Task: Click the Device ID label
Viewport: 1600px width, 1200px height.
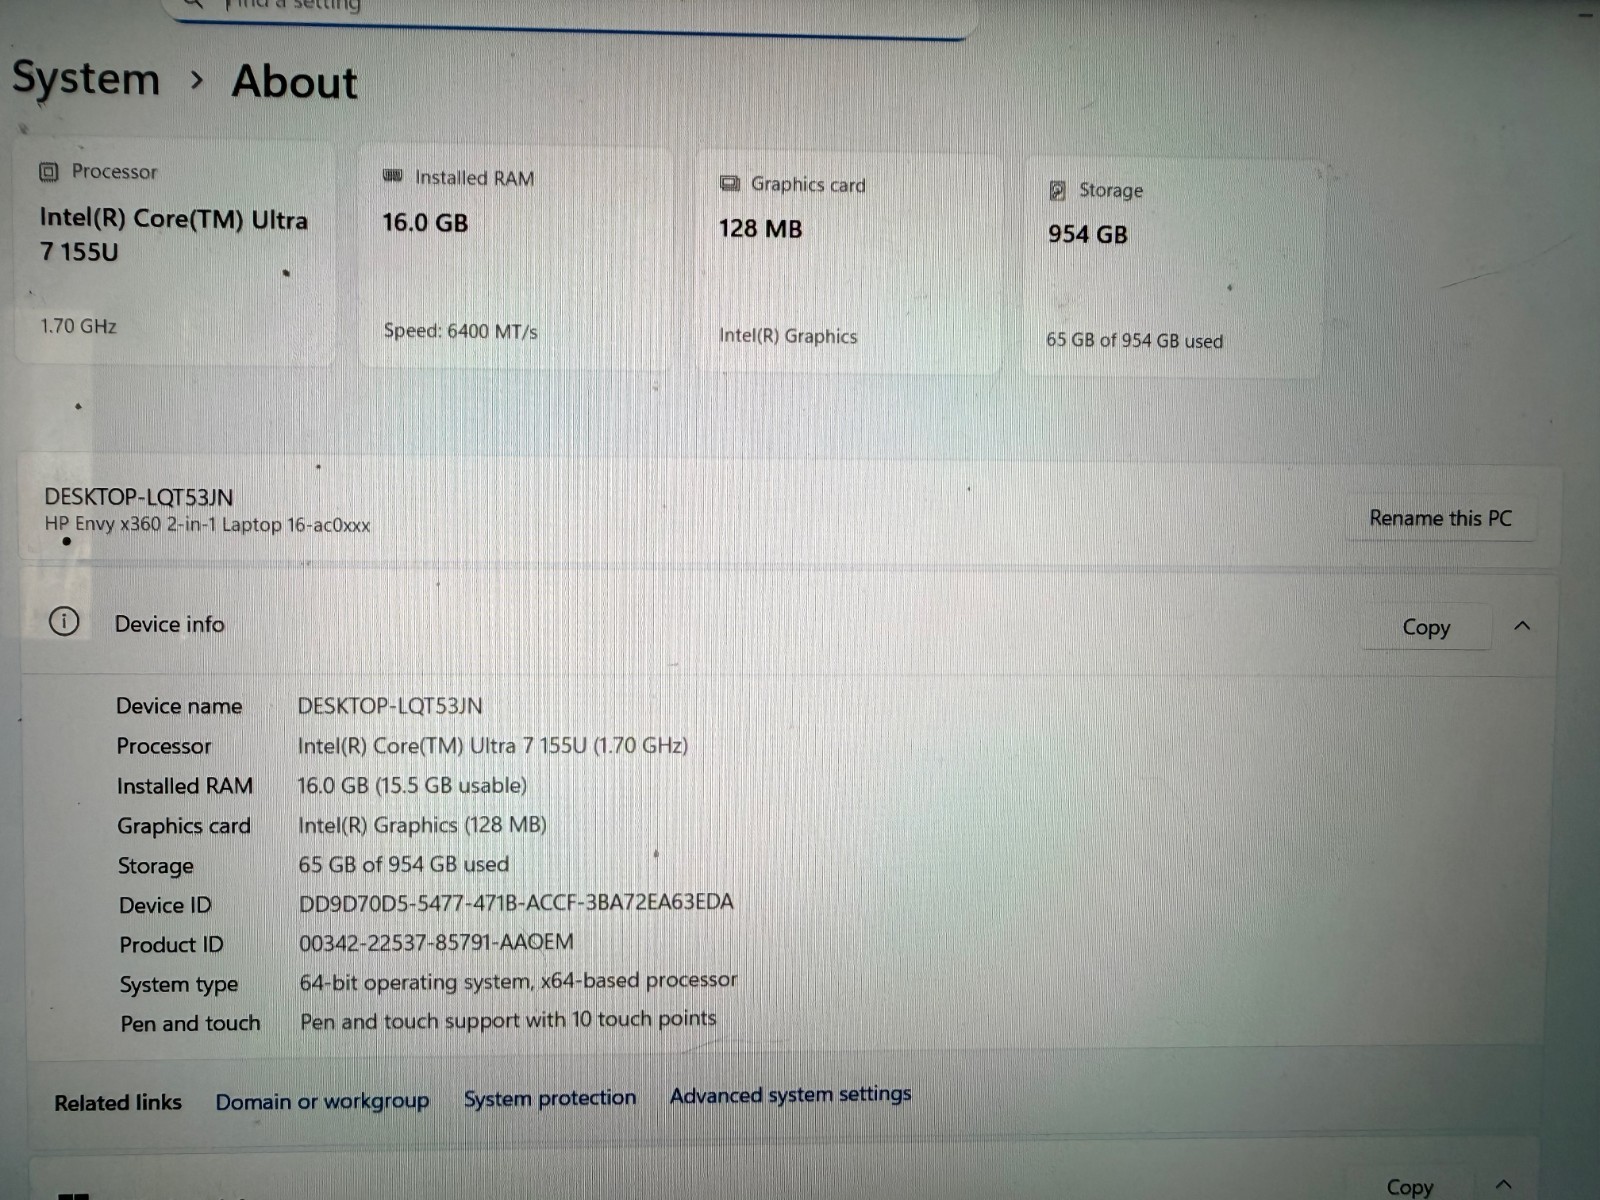Action: click(165, 905)
